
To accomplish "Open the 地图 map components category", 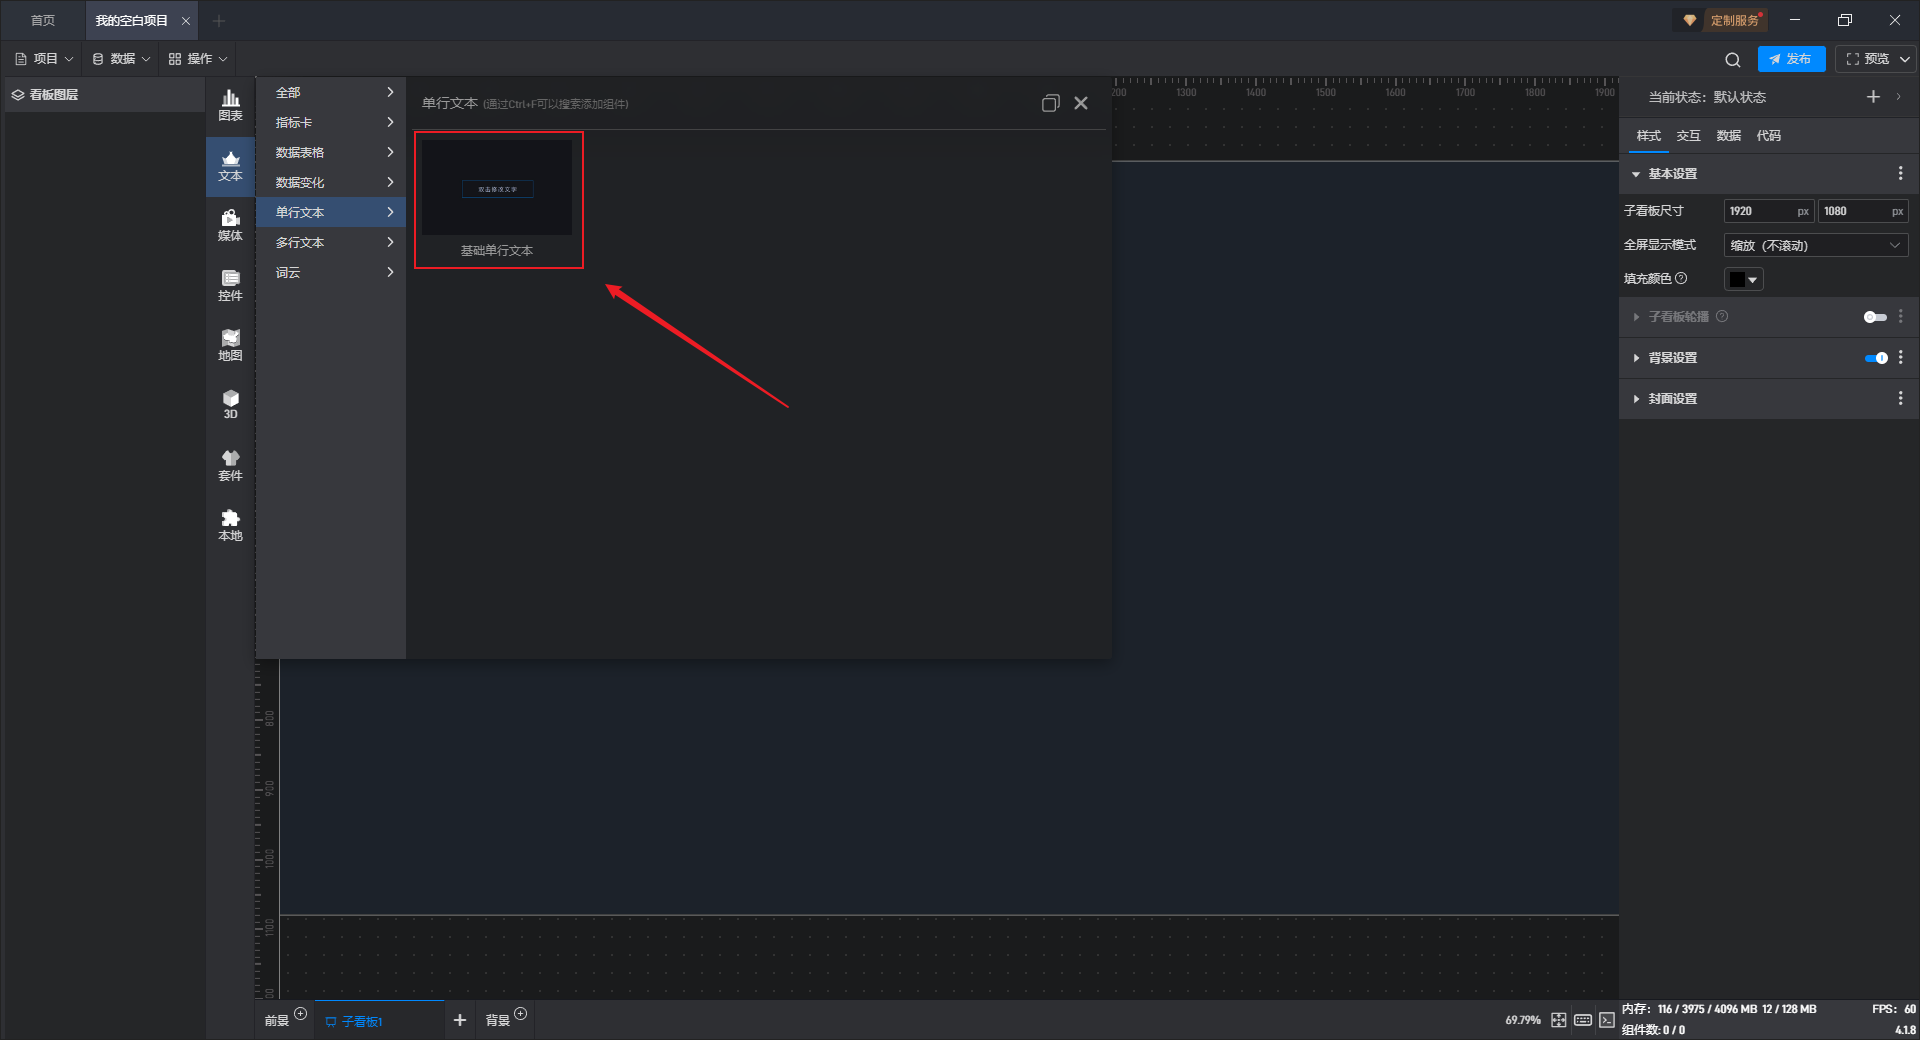I will click(230, 344).
